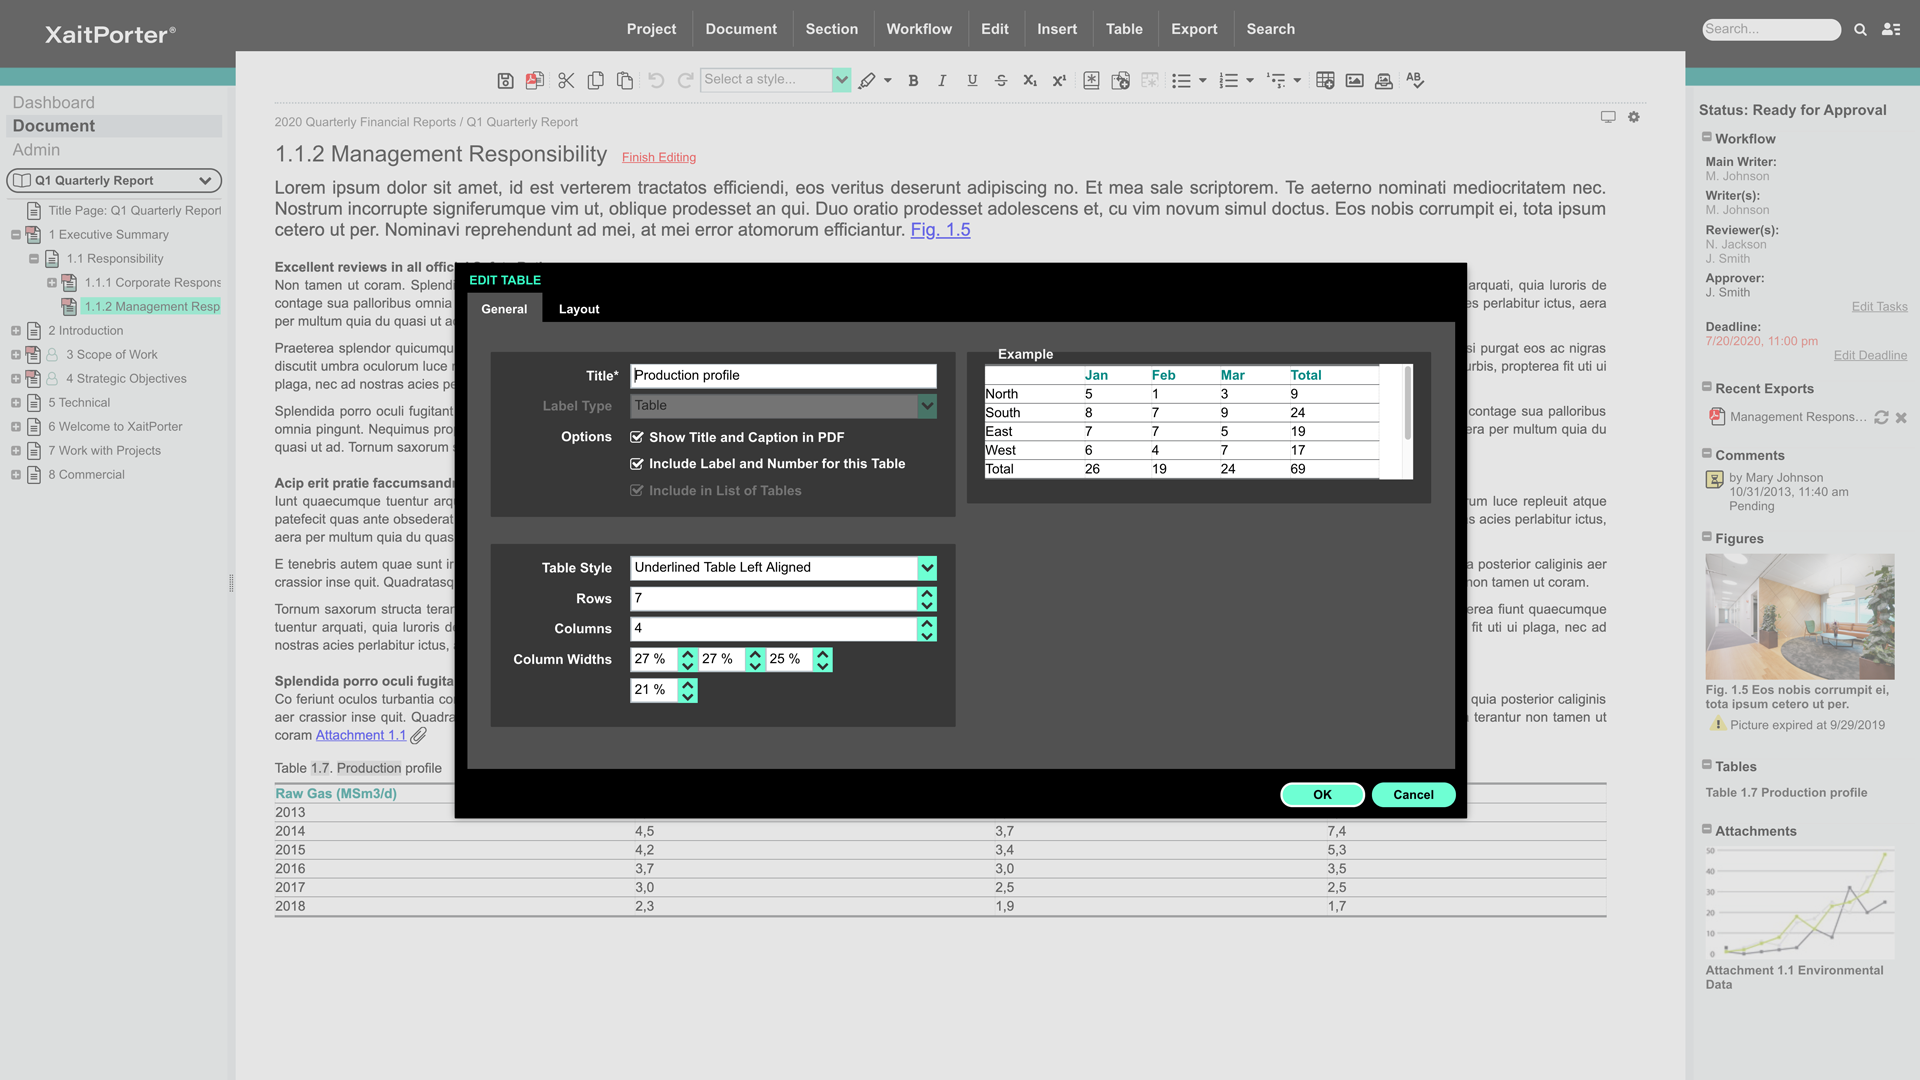The width and height of the screenshot is (1920, 1080).
Task: Click the Strikethrough formatting icon
Action: coord(1001,81)
